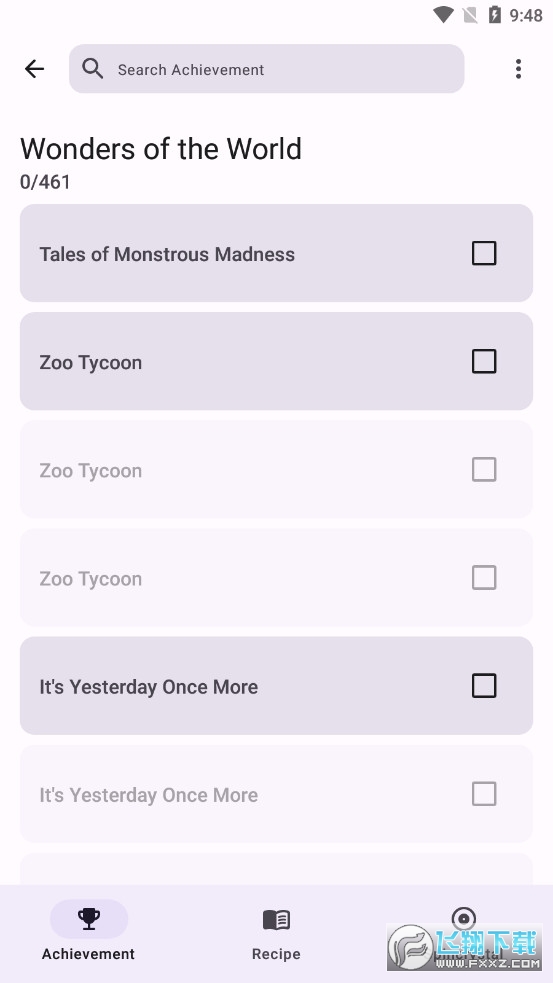Tap the back arrow icon

pyautogui.click(x=34, y=68)
